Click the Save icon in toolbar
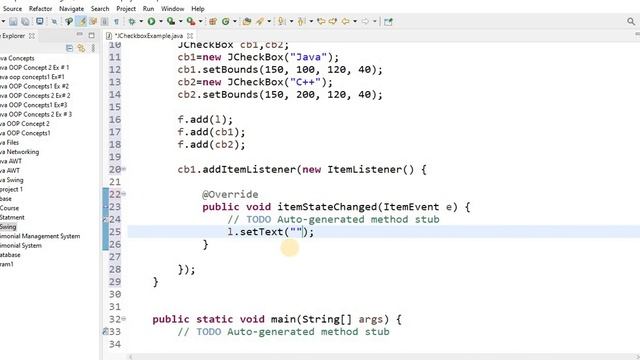Viewport: 640px width, 360px height. coord(13,22)
